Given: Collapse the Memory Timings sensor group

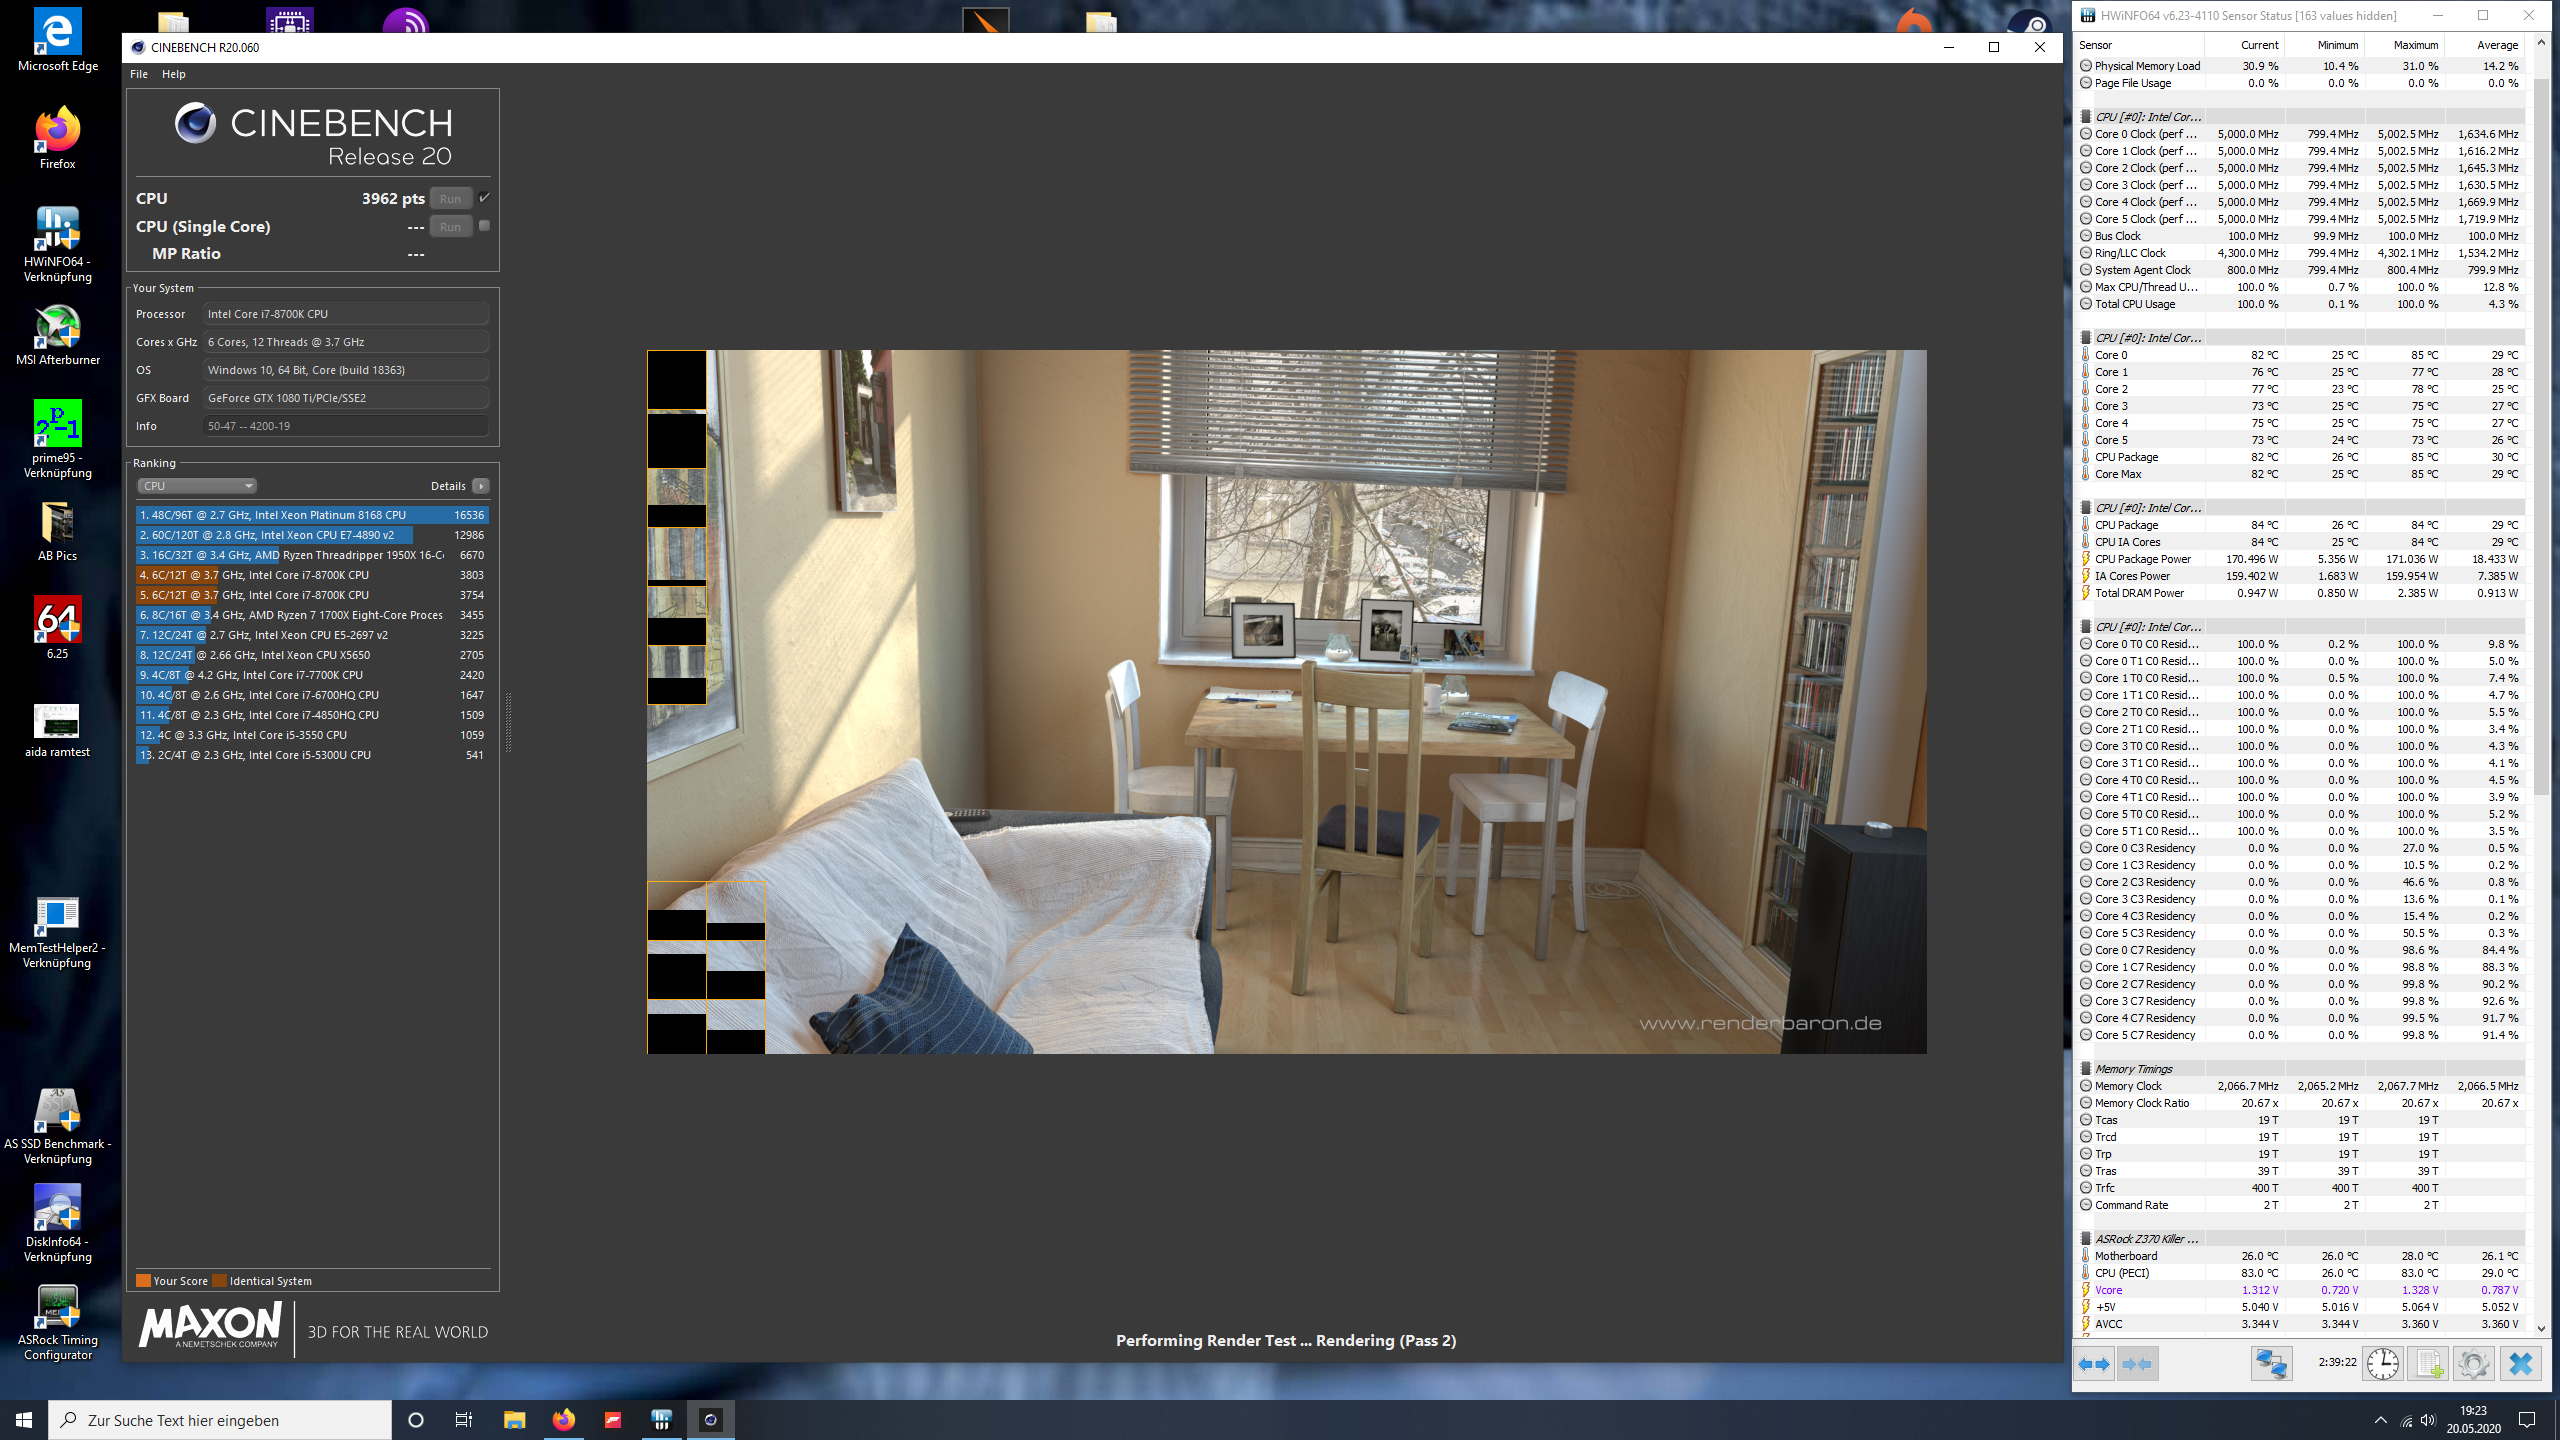Looking at the screenshot, I should point(2085,1068).
